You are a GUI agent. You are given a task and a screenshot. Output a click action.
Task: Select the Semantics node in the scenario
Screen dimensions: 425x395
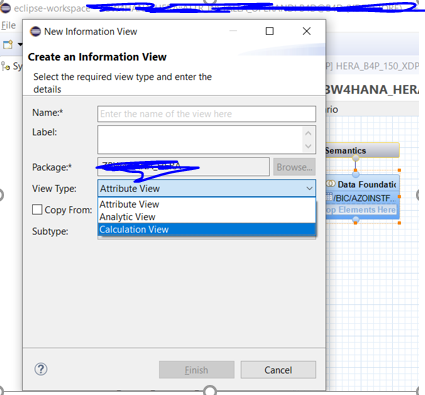362,150
